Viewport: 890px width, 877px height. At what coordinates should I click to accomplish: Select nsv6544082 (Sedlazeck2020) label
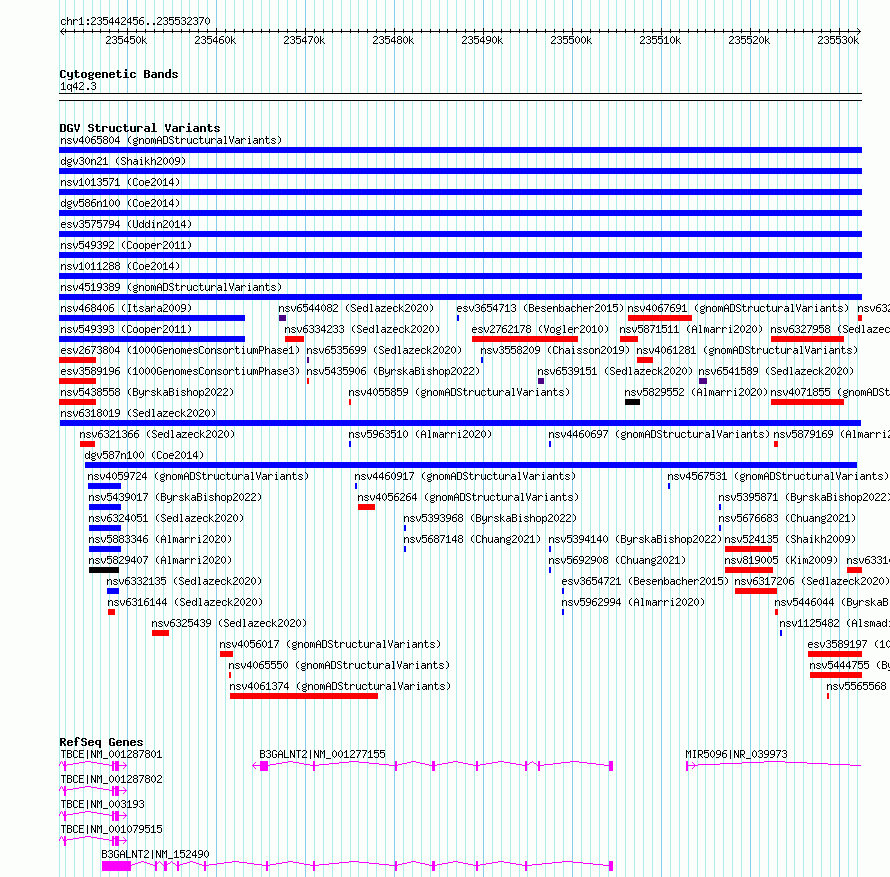pyautogui.click(x=356, y=308)
